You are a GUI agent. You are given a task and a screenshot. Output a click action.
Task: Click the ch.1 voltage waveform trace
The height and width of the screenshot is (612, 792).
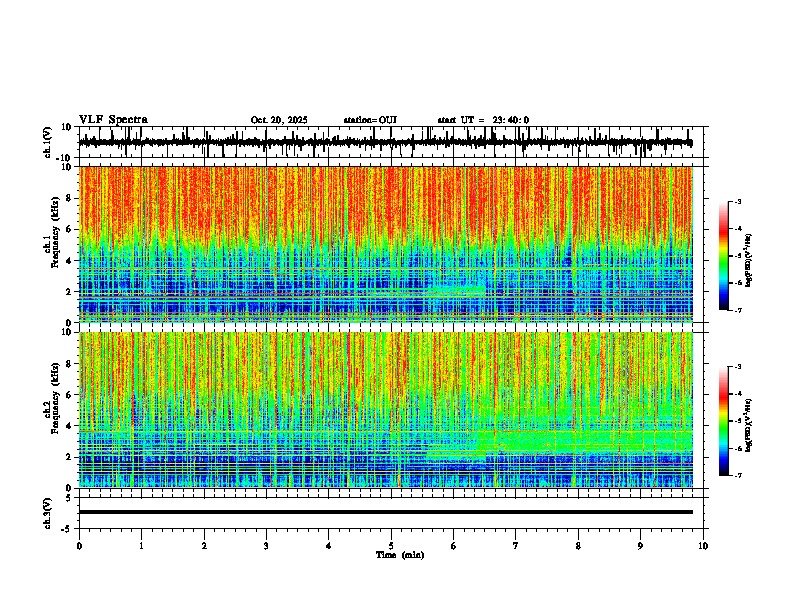(x=385, y=142)
